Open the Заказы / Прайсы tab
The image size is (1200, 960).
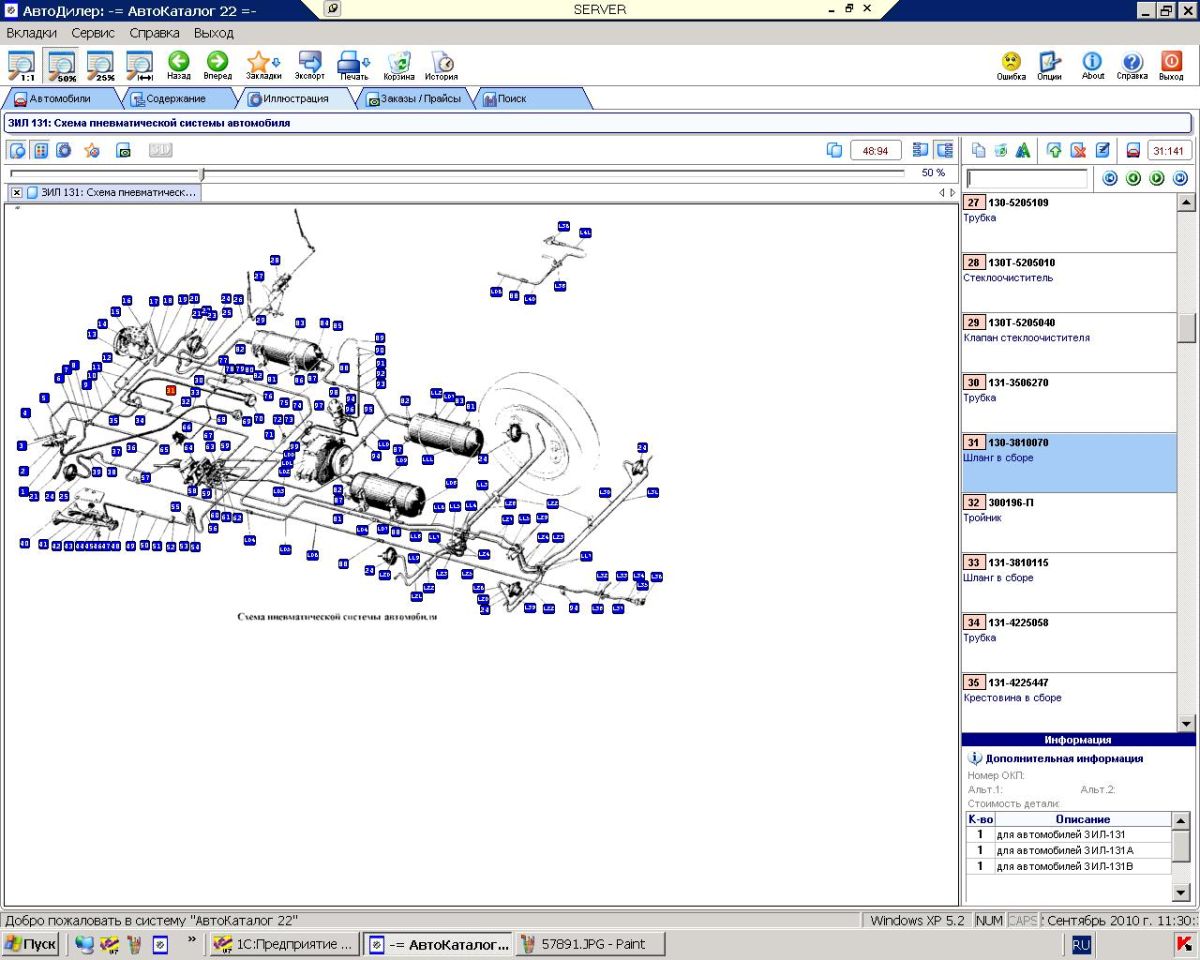pos(415,99)
